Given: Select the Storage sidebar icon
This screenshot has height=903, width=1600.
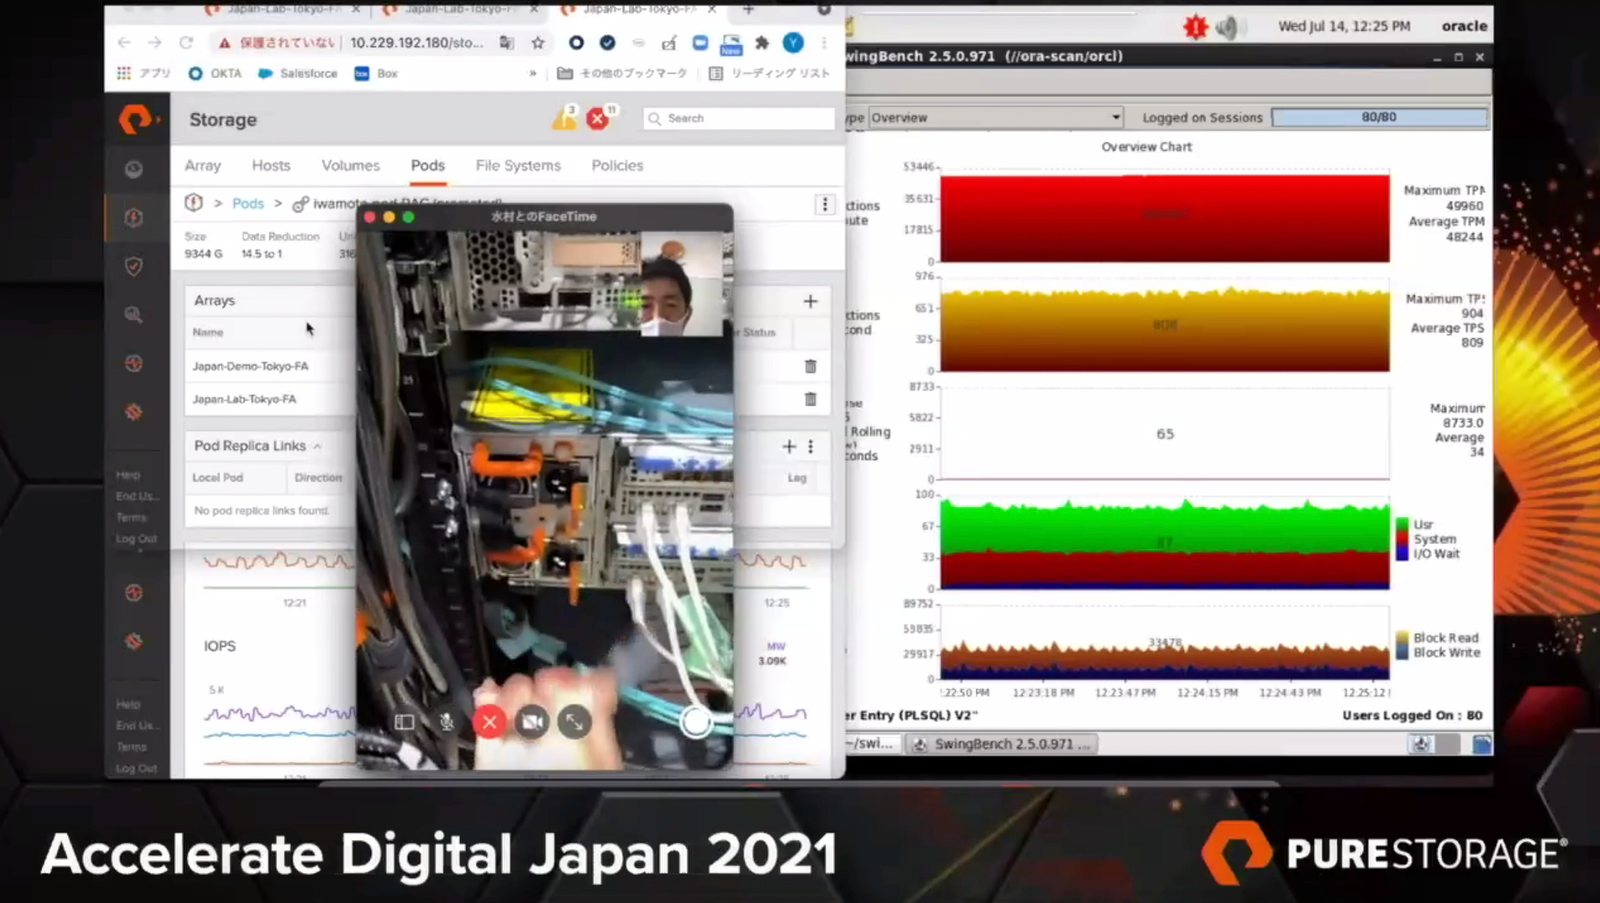Looking at the screenshot, I should point(134,217).
